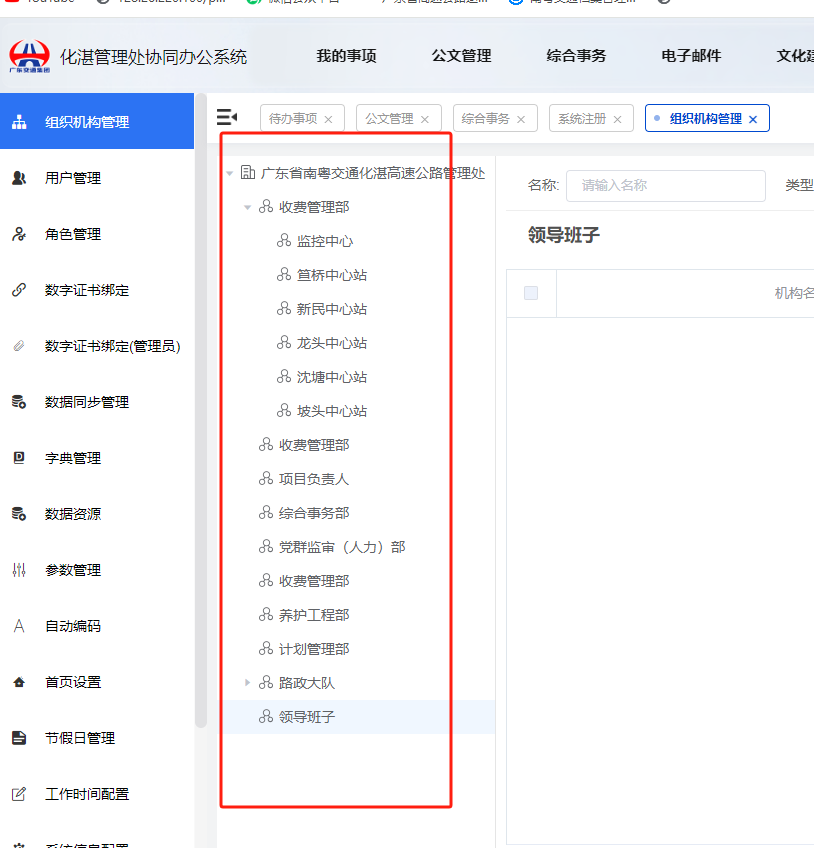Click the node icon beside 项目负责人
This screenshot has width=814, height=848.
[266, 479]
